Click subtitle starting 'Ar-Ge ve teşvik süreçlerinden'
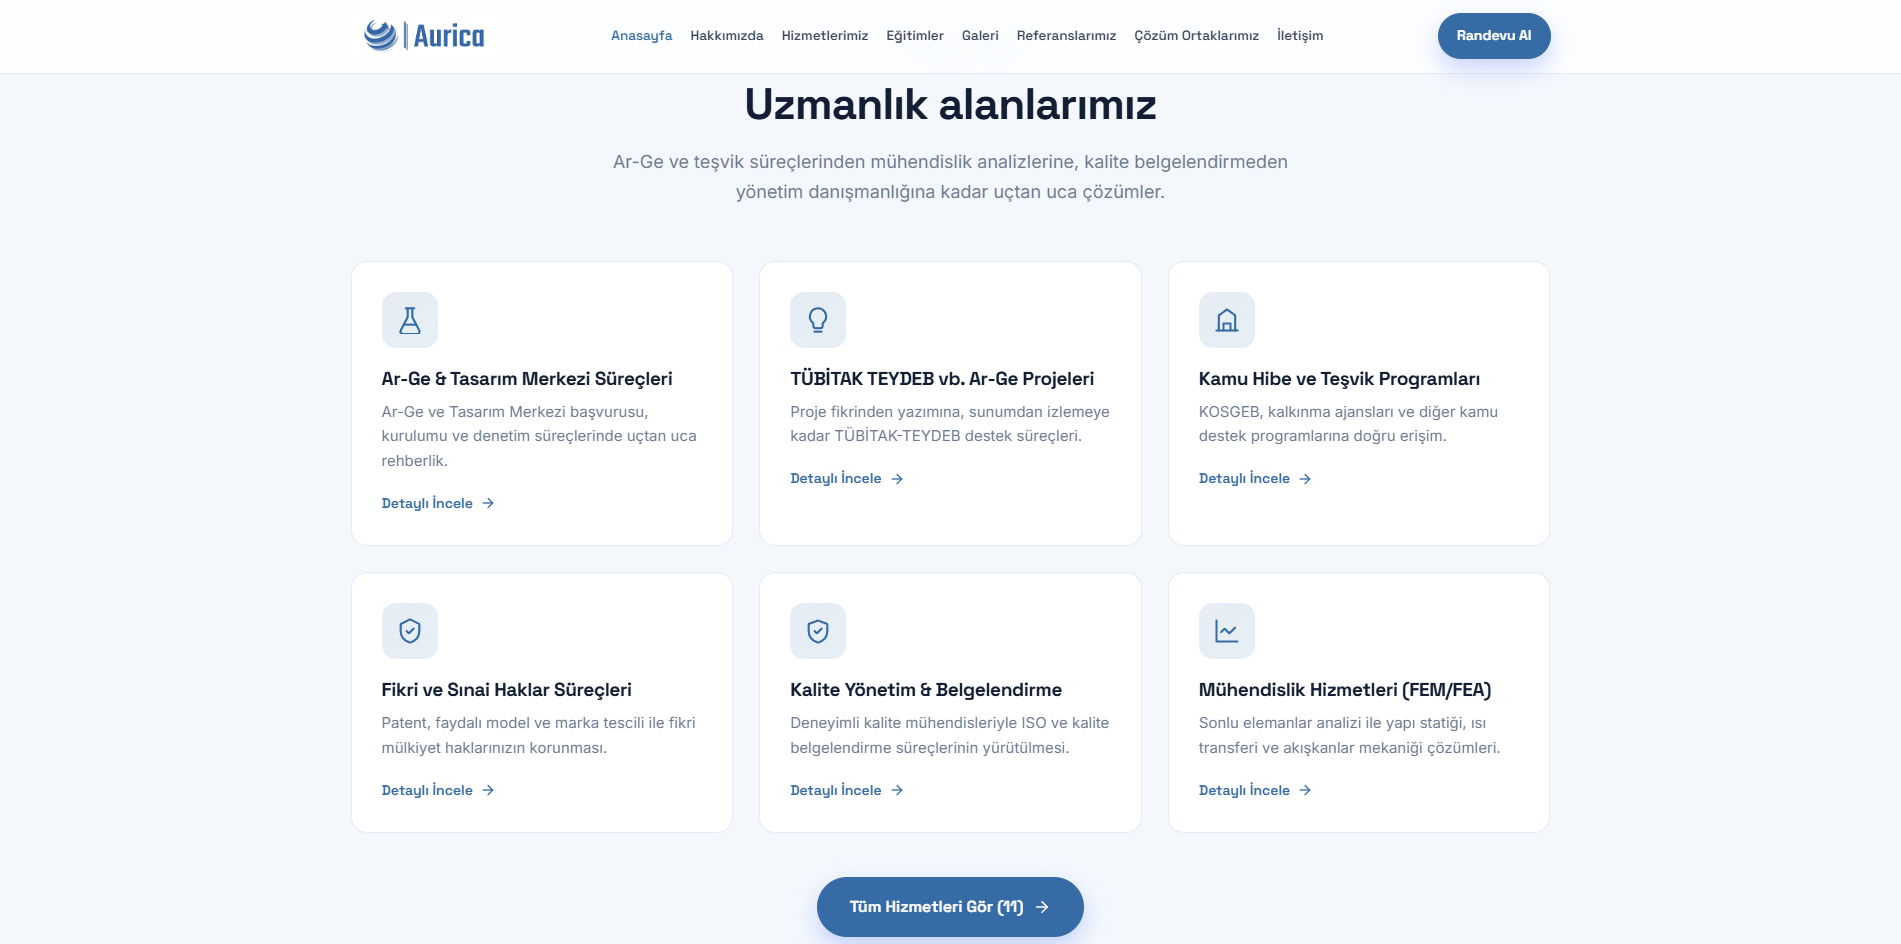 [x=950, y=177]
